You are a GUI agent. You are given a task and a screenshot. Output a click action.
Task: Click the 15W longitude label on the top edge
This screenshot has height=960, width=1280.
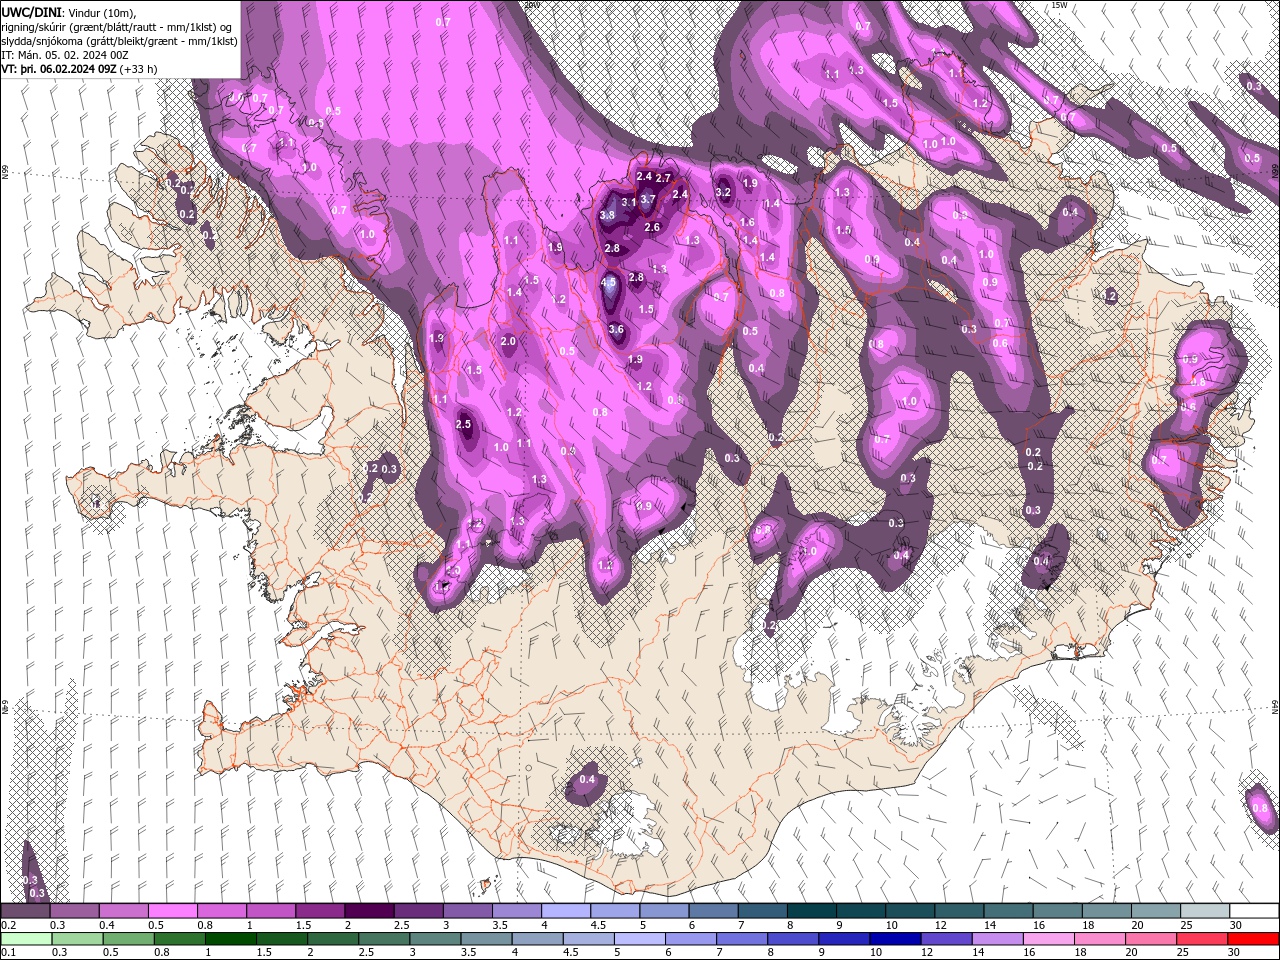point(1059,5)
